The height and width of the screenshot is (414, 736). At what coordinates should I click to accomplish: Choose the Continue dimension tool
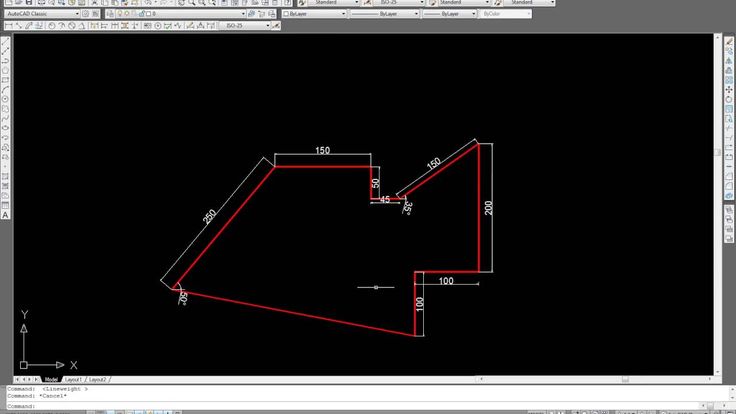(115, 25)
